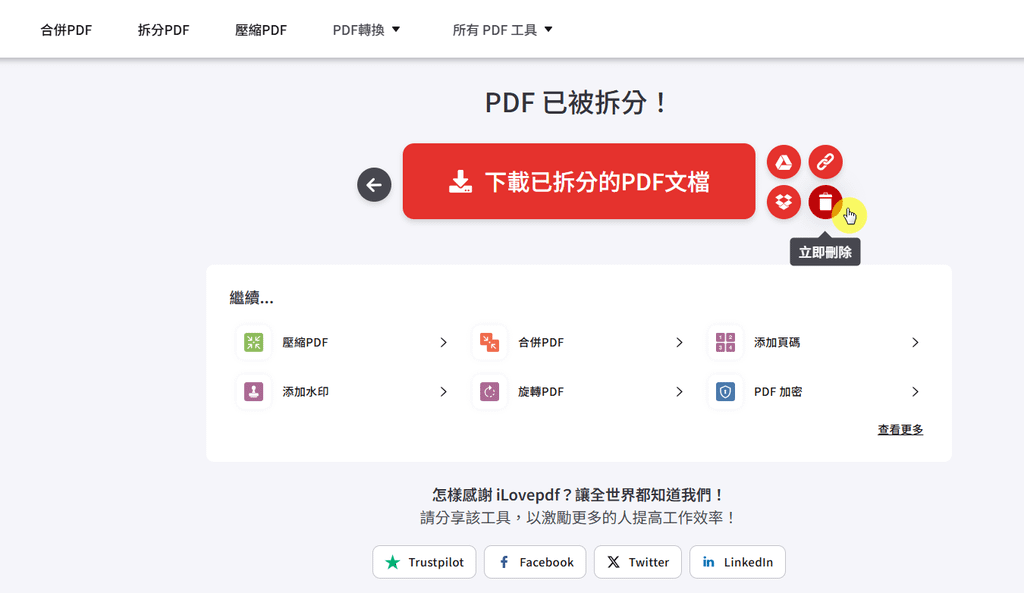Open 壓縮PDF in top navigation
1024x593 pixels.
coord(261,30)
